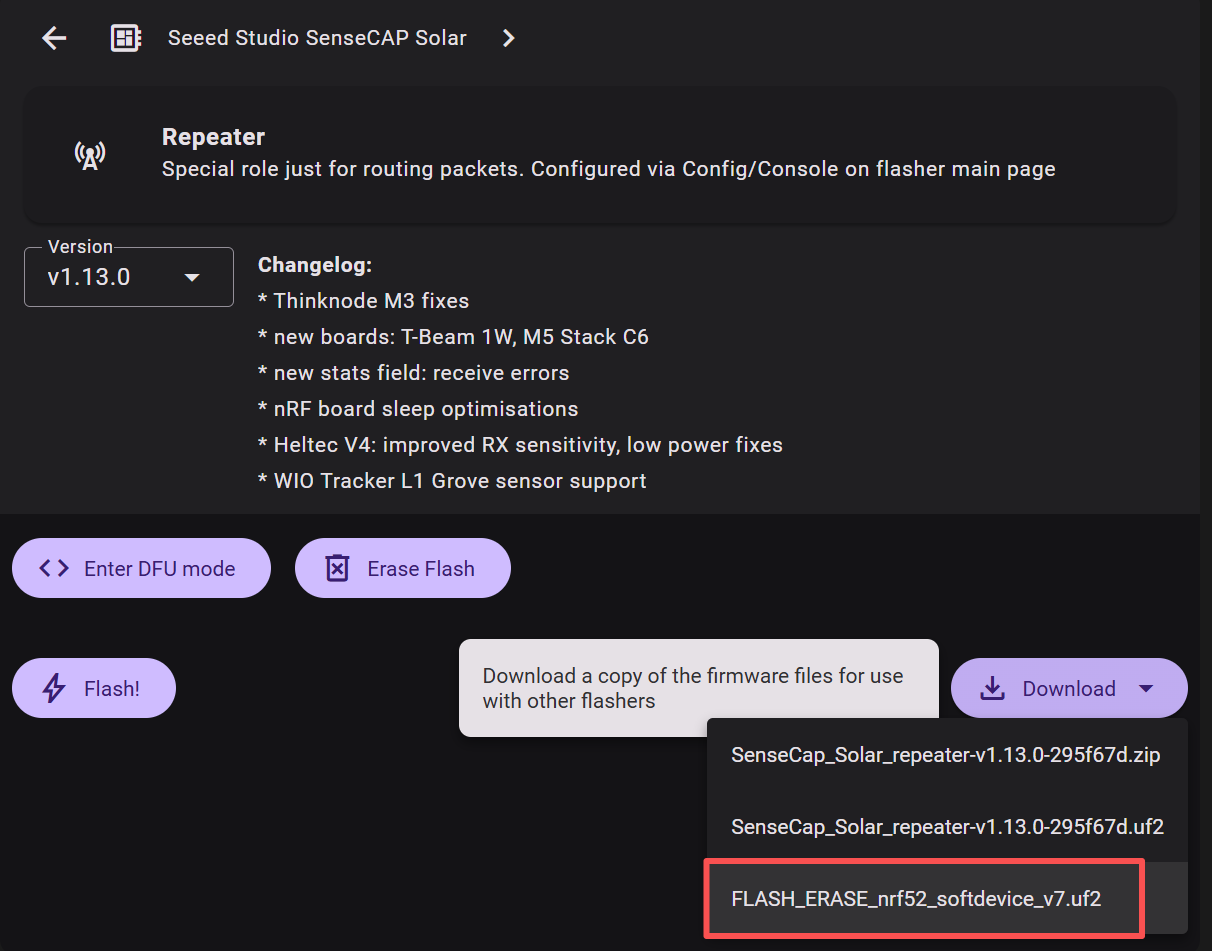Go back using the left arrow icon
The image size is (1212, 951).
54,38
